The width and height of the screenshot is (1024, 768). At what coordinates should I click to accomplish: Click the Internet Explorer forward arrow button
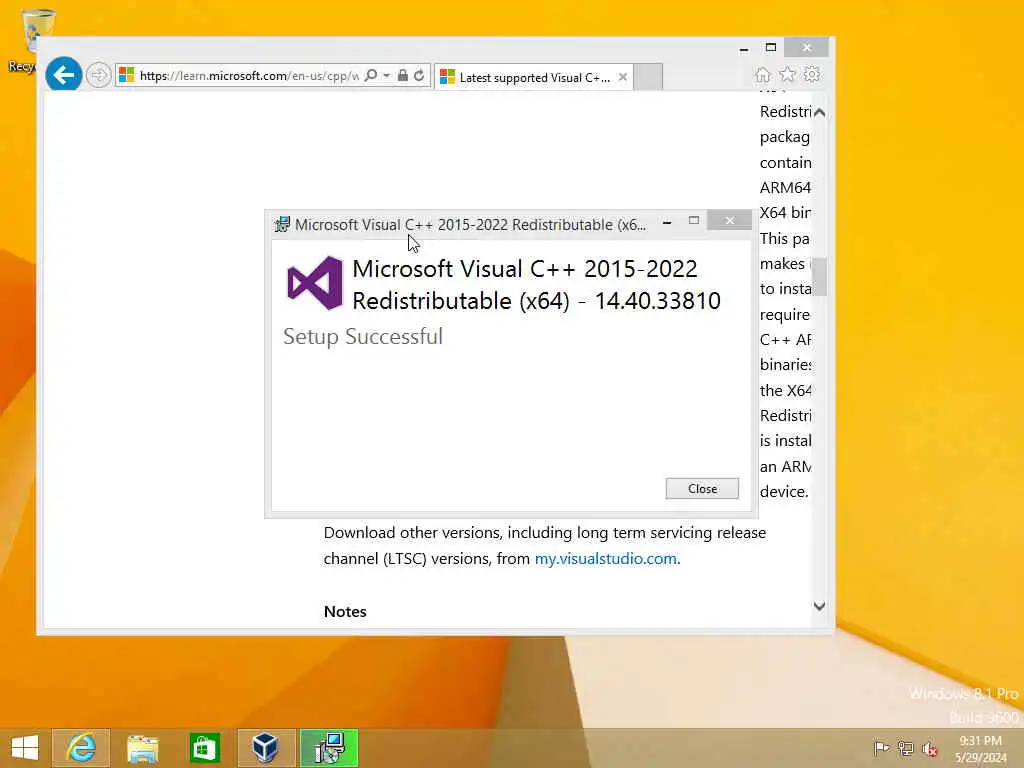coord(99,75)
